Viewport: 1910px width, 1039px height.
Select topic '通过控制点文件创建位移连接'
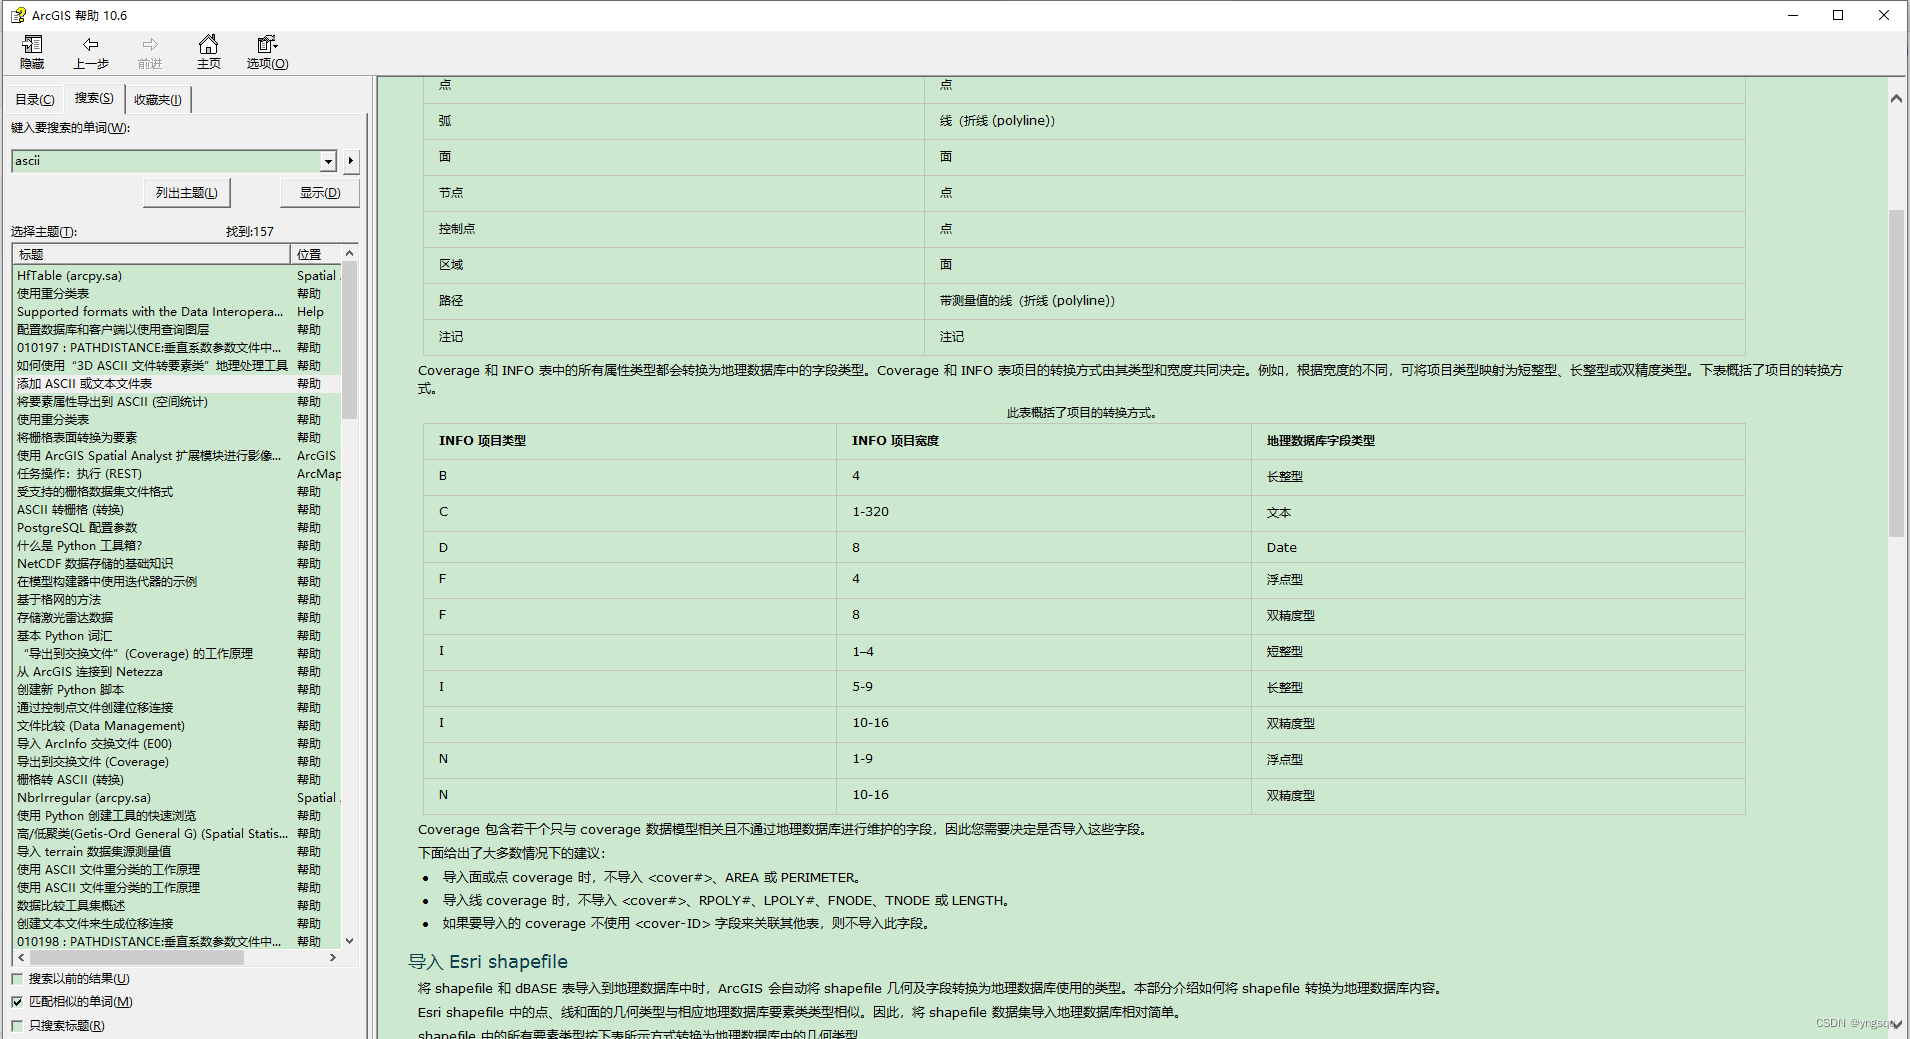pos(95,708)
